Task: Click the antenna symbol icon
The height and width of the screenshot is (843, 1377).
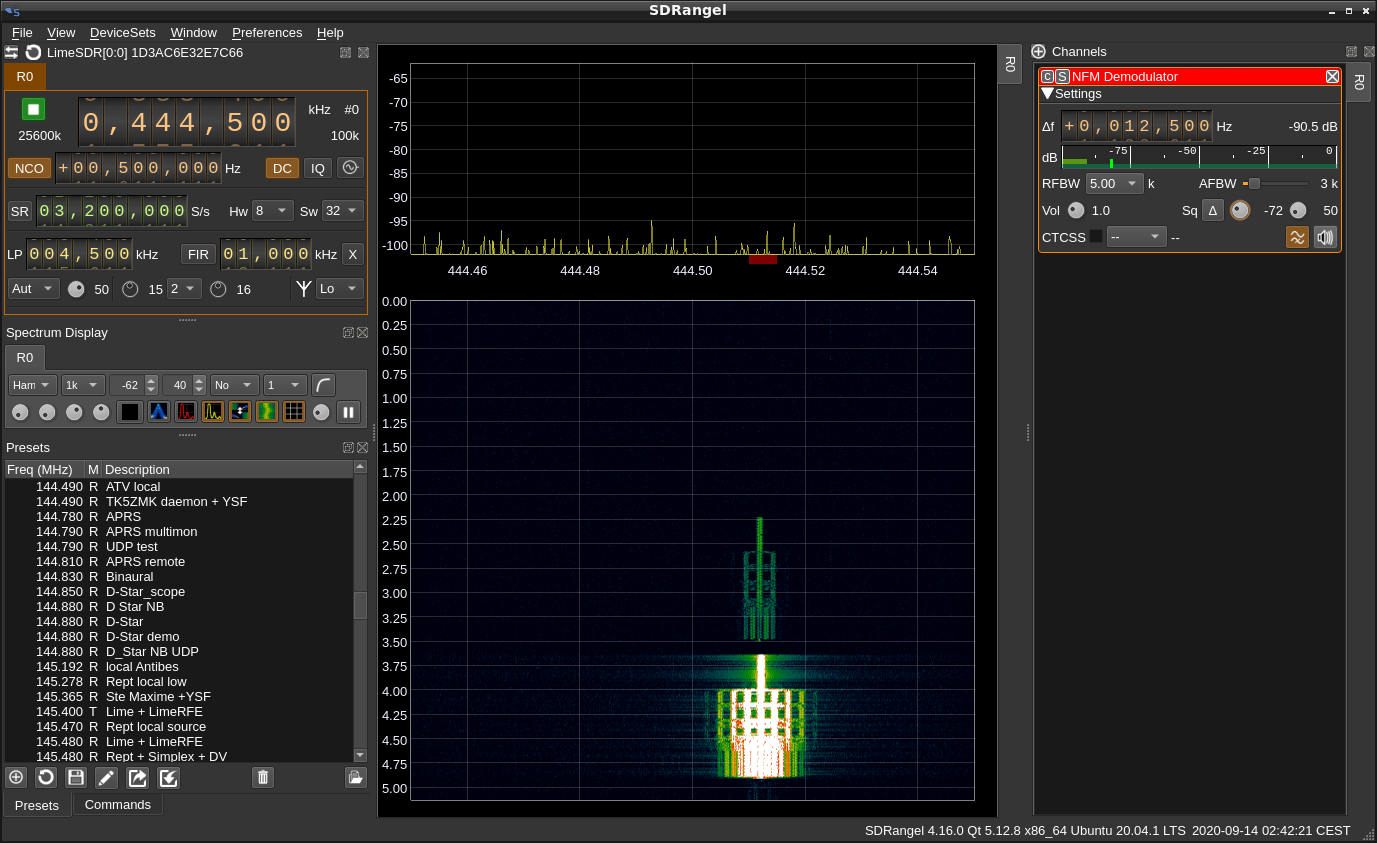Action: [x=303, y=289]
